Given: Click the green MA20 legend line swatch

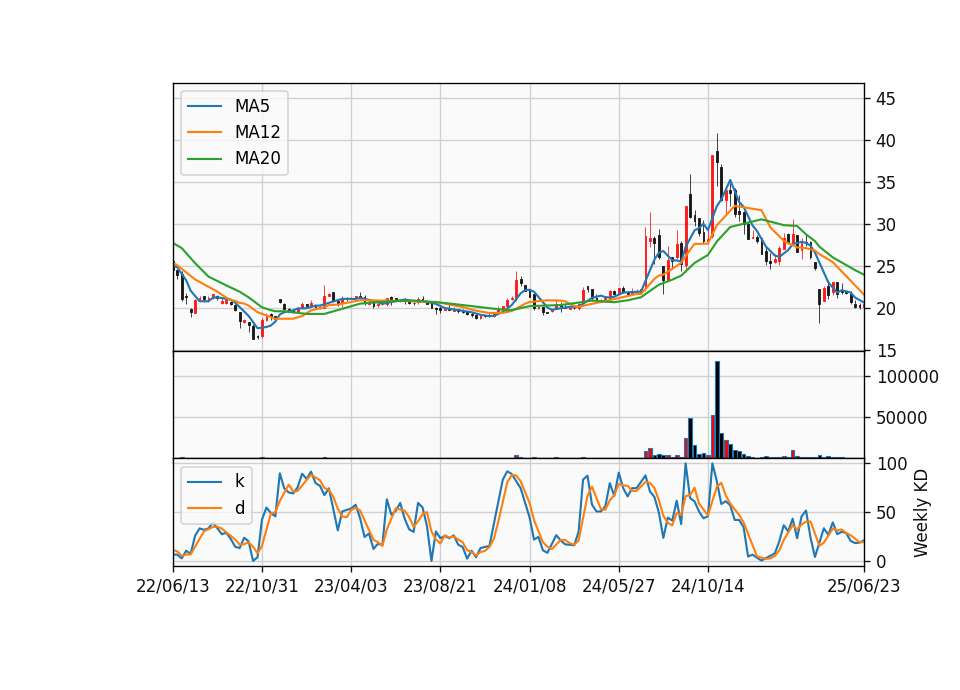Looking at the screenshot, I should click(204, 158).
